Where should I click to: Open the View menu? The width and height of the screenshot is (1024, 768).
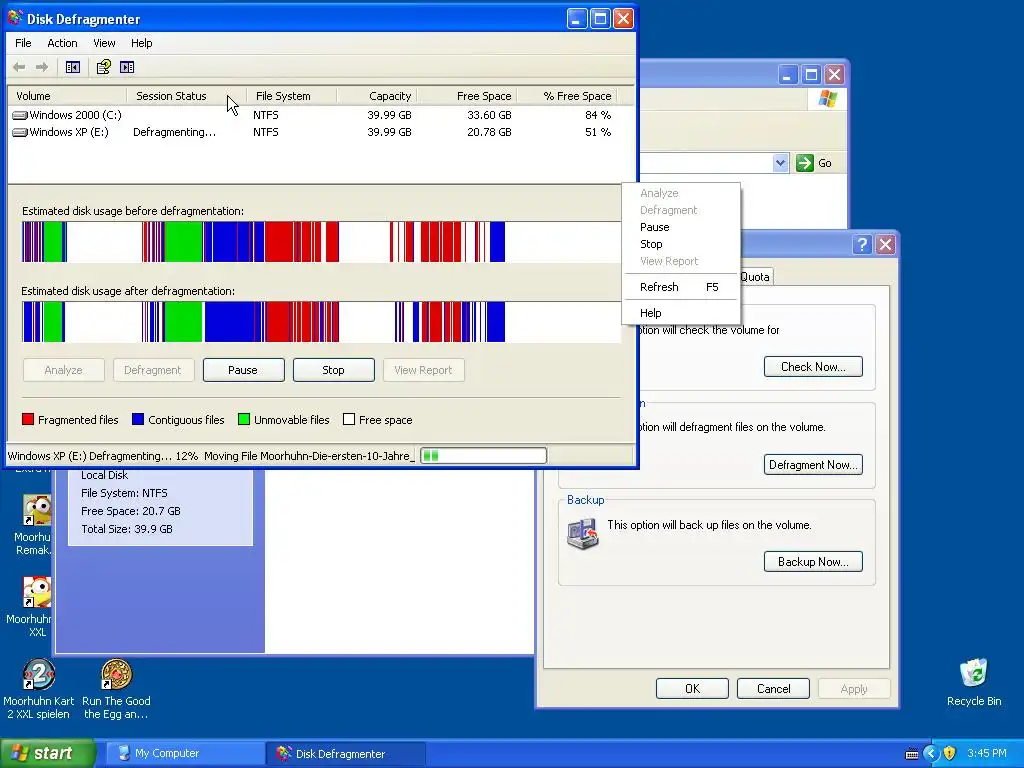[104, 43]
